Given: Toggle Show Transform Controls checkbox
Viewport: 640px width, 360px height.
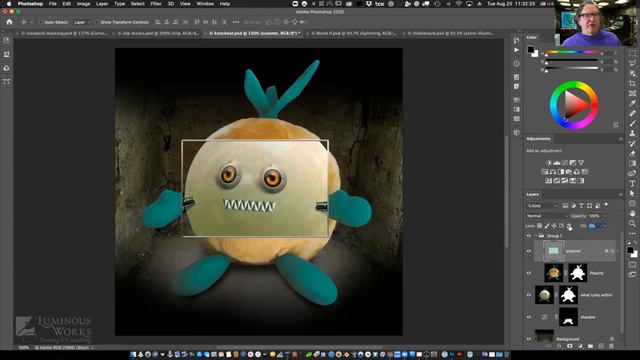Looking at the screenshot, I should [97, 22].
